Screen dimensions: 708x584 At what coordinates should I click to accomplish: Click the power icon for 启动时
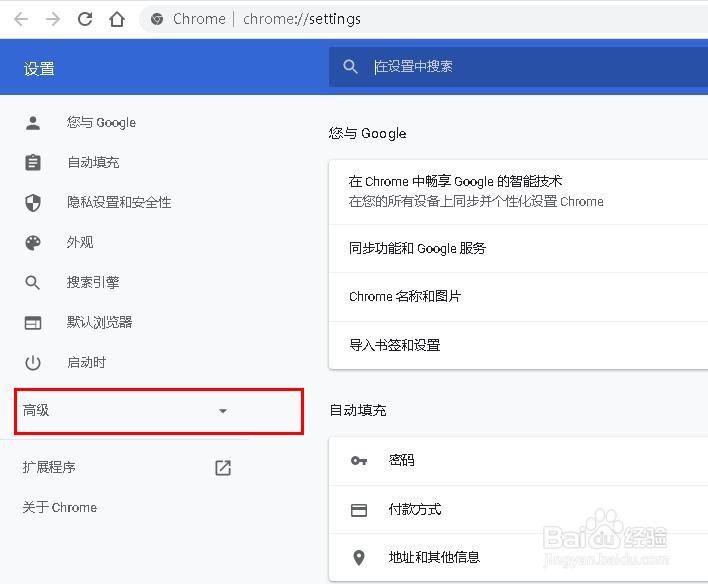click(33, 363)
